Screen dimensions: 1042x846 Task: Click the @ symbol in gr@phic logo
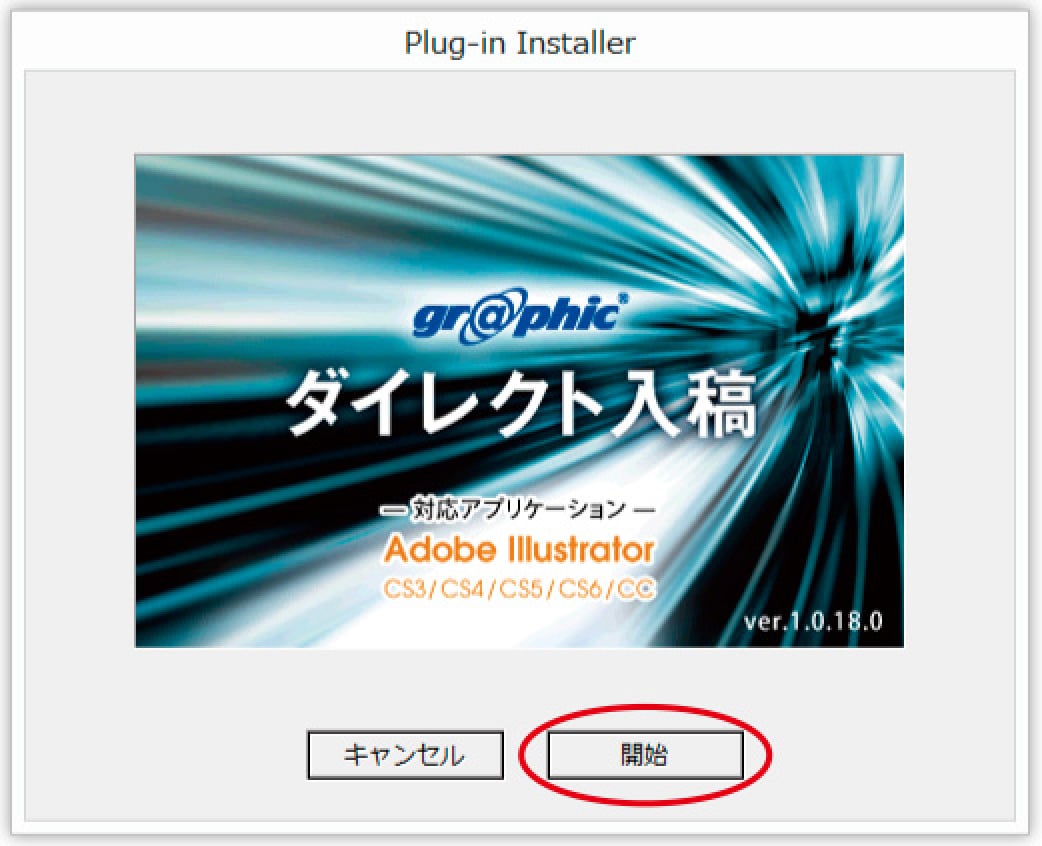504,320
